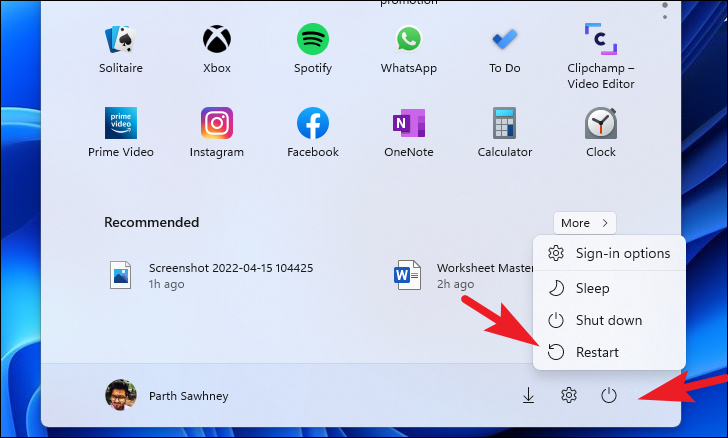
Task: Launch OneNote
Action: [409, 132]
